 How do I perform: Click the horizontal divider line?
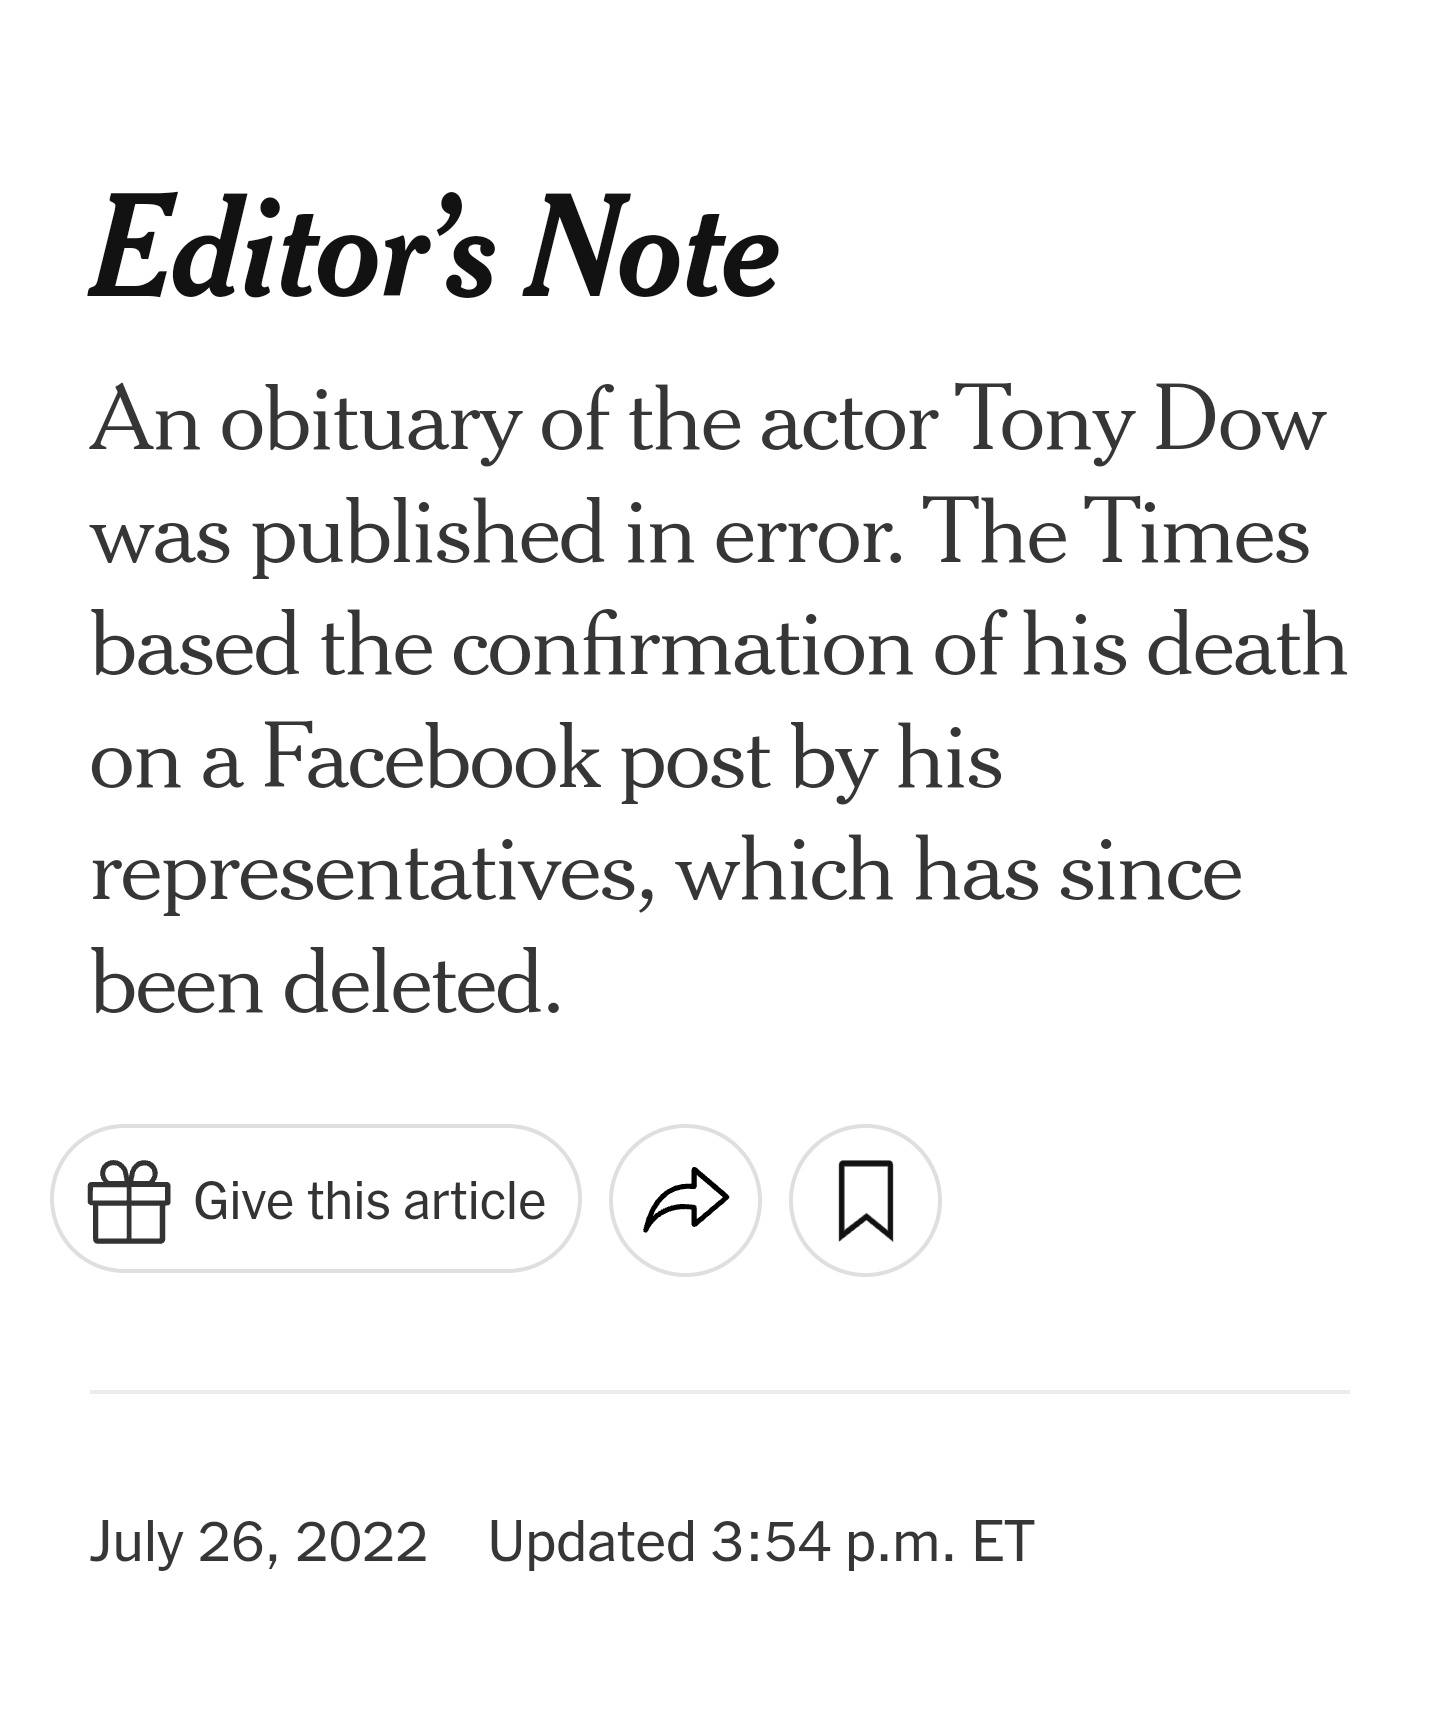point(720,1391)
